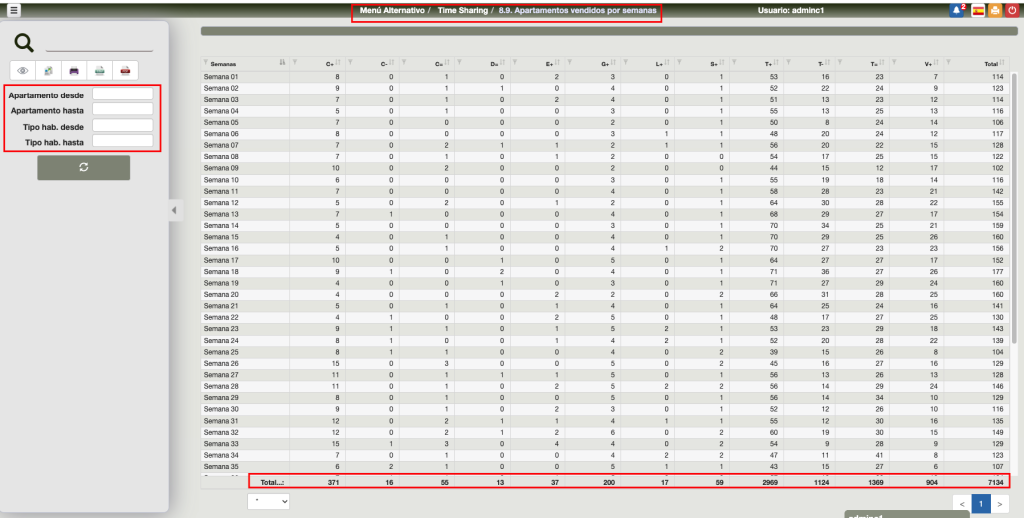Click the eye preview icon in toolbar
Image resolution: width=1024 pixels, height=518 pixels.
[x=23, y=71]
